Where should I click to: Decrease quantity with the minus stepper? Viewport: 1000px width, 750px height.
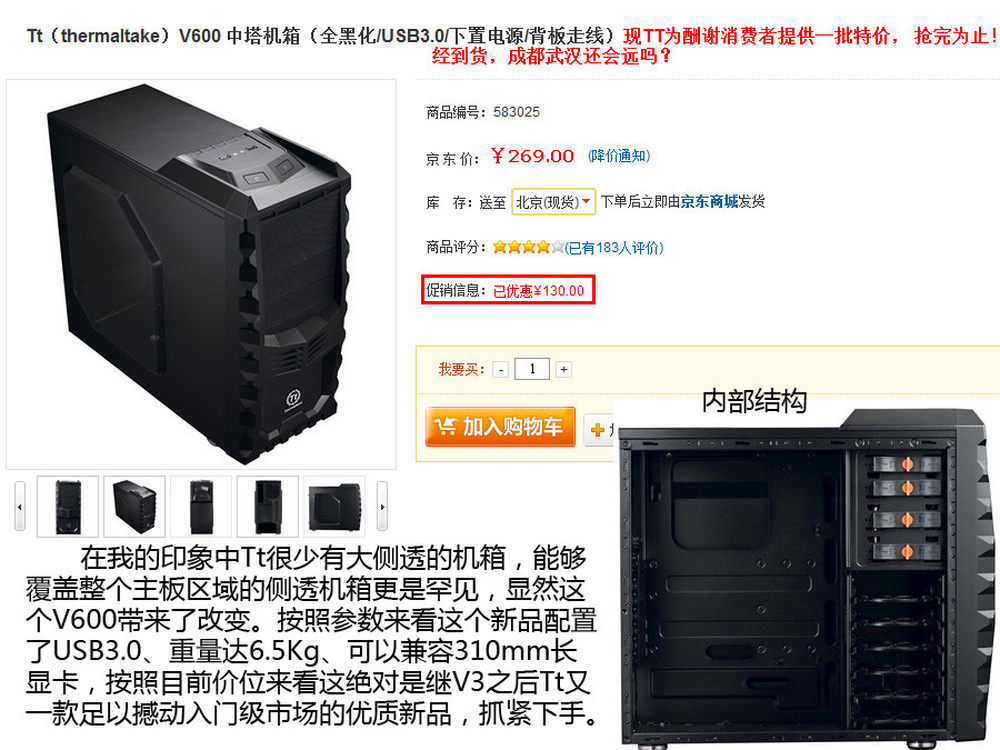pyautogui.click(x=501, y=369)
